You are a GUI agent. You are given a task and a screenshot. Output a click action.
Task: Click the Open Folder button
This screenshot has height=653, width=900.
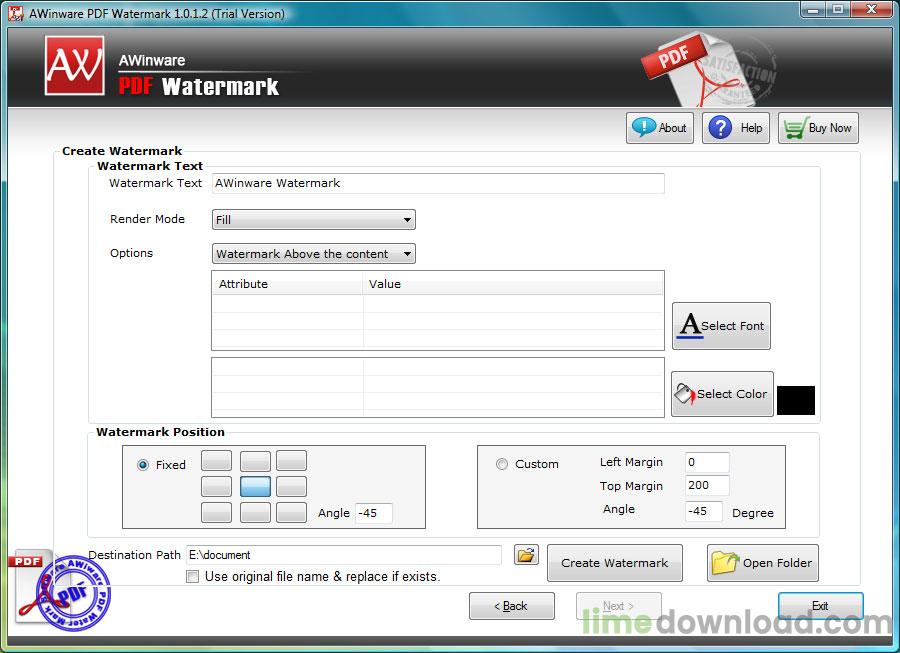click(763, 563)
